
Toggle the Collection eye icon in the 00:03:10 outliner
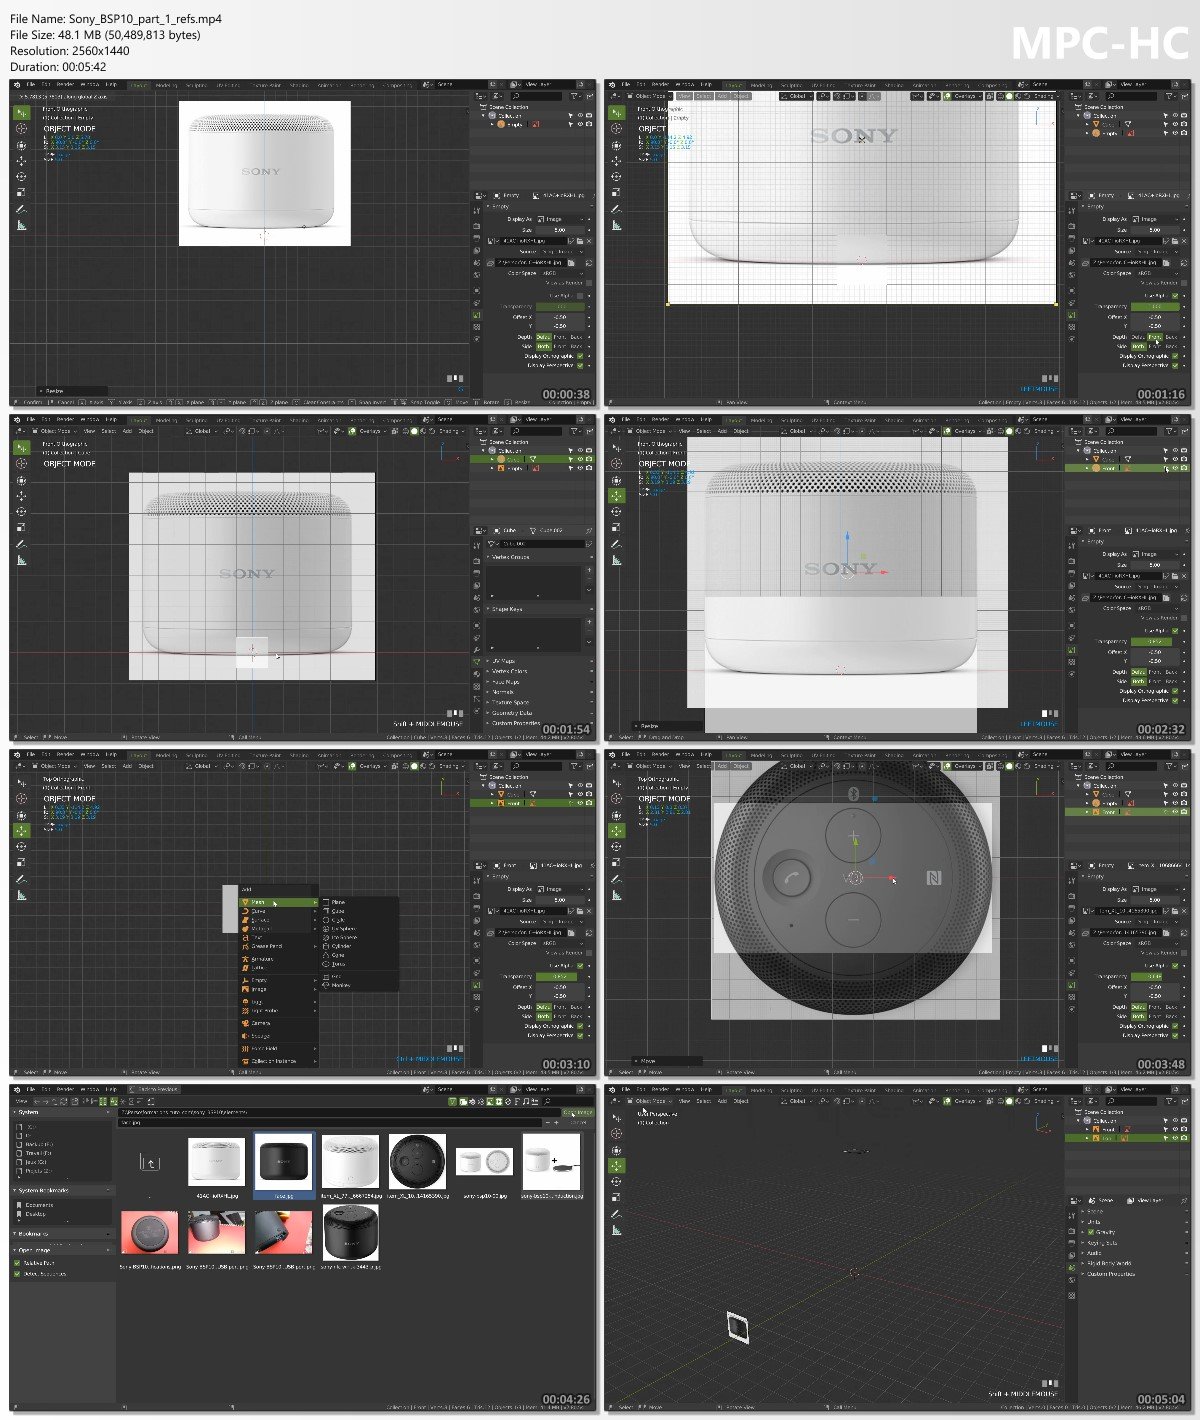click(x=580, y=785)
